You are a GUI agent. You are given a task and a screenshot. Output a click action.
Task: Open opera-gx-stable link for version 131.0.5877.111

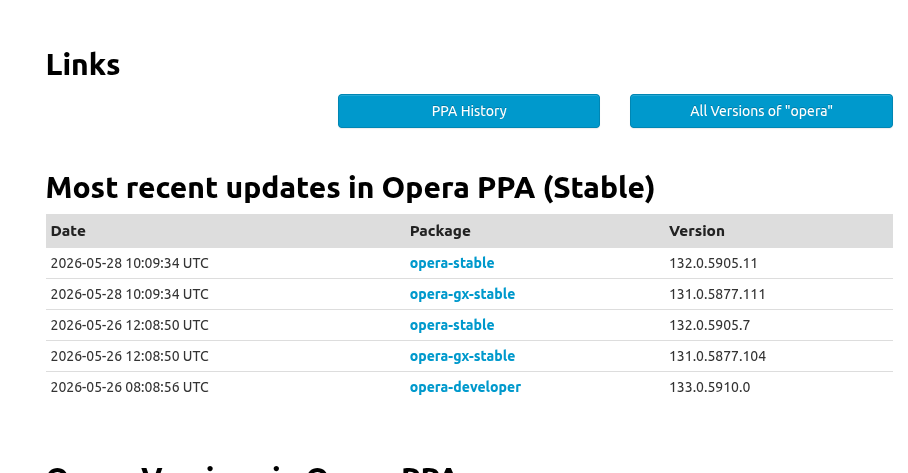point(462,294)
